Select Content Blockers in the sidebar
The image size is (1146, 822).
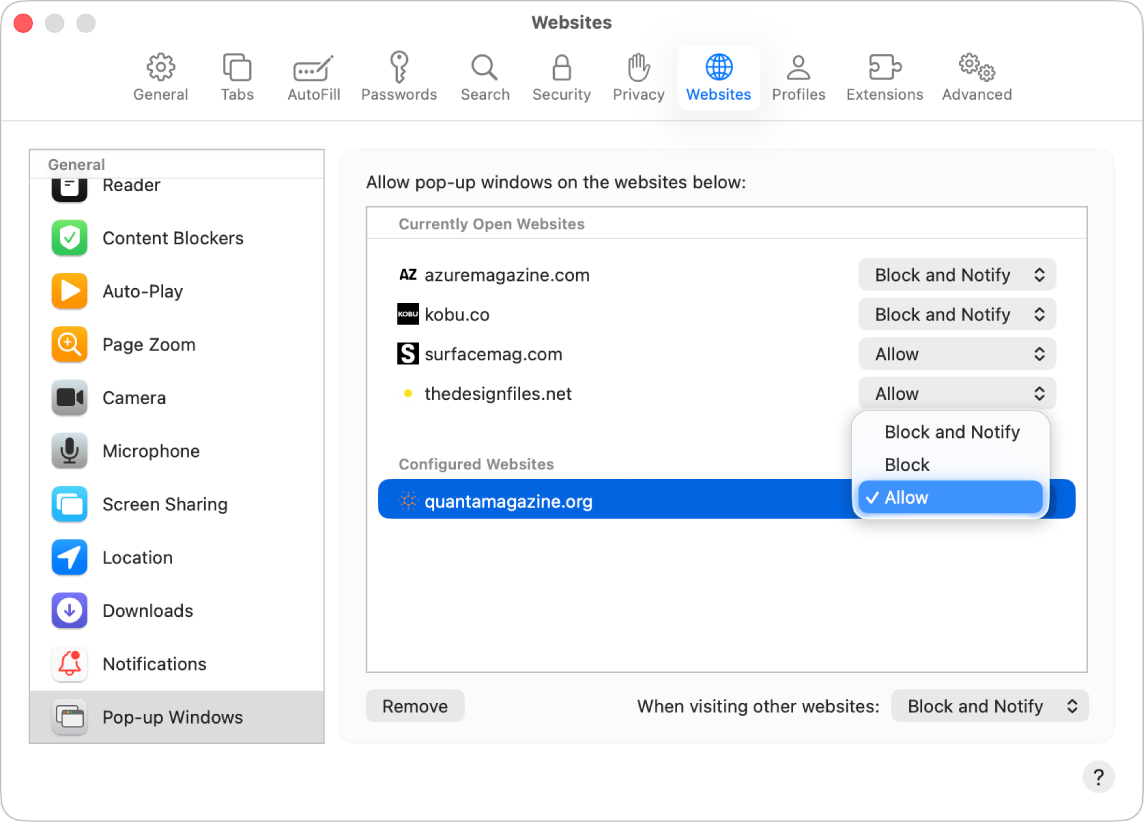(172, 238)
